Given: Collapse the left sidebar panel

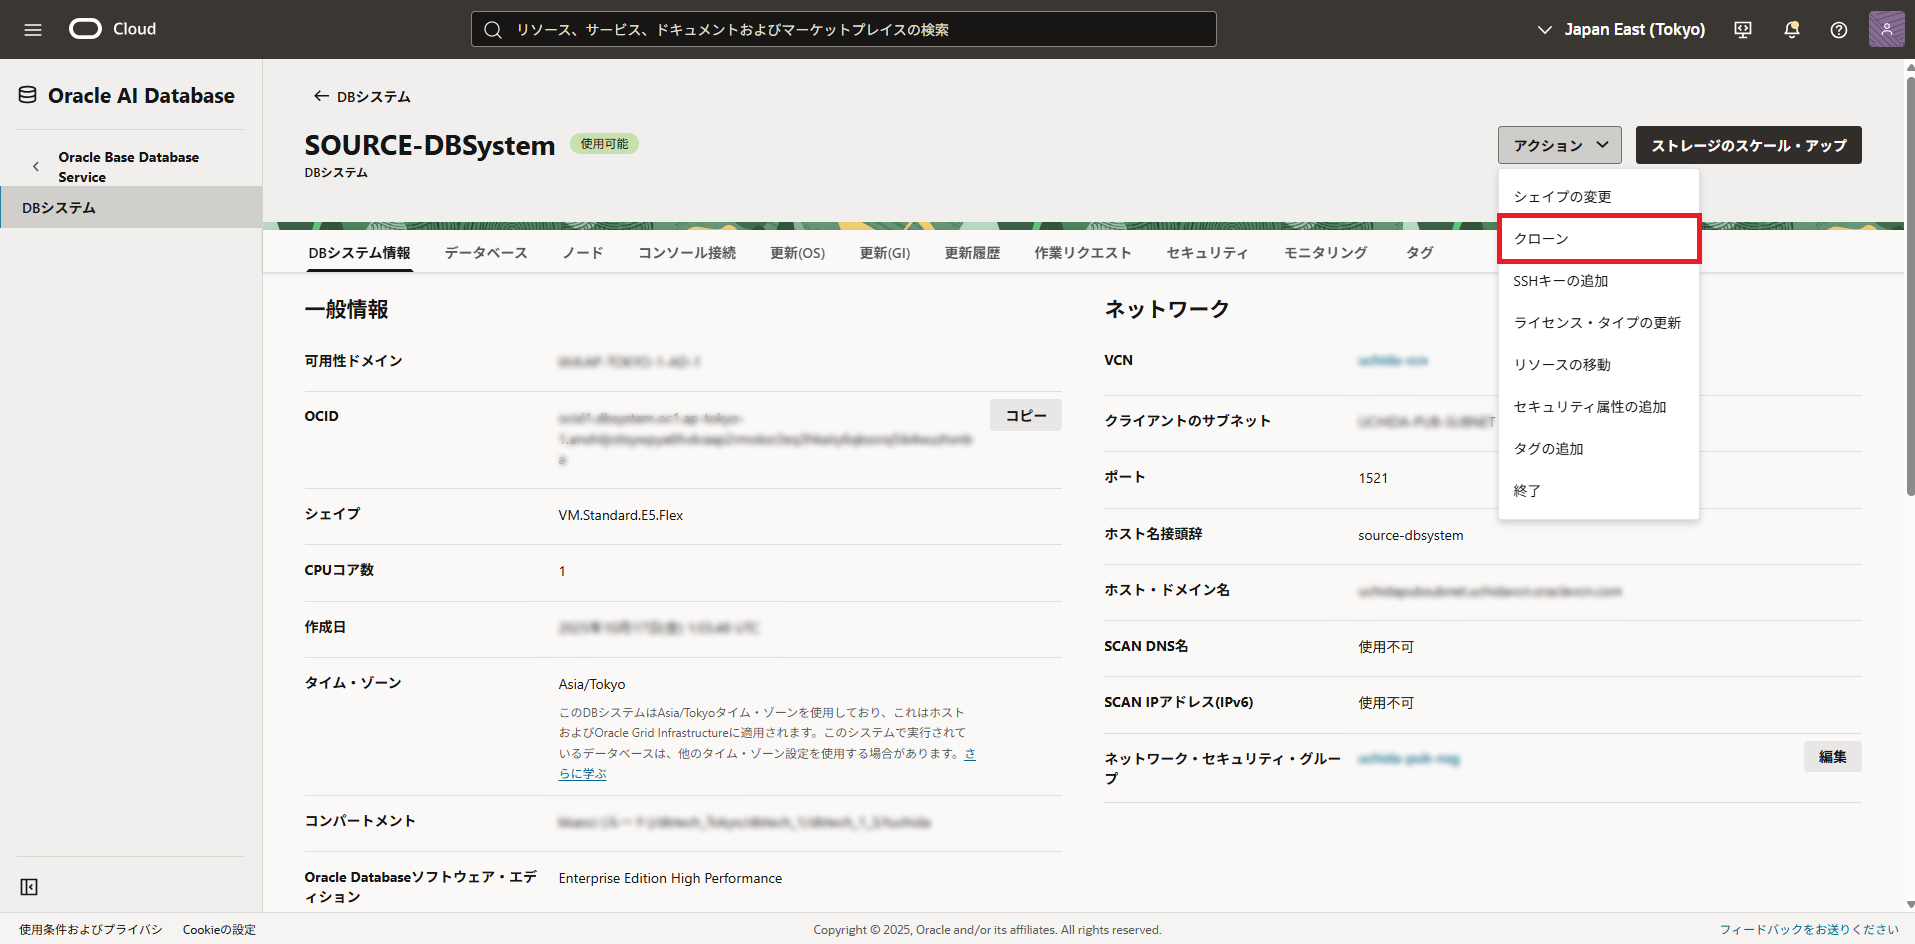Looking at the screenshot, I should coord(29,887).
